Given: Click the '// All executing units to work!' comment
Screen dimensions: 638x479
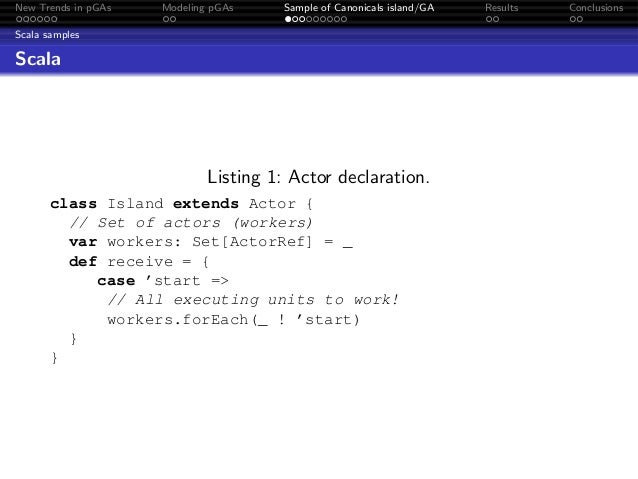Looking at the screenshot, I should (x=253, y=300).
